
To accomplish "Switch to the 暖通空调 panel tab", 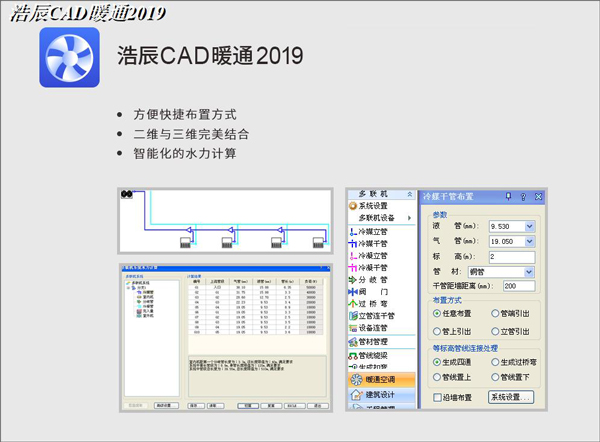I will 382,380.
